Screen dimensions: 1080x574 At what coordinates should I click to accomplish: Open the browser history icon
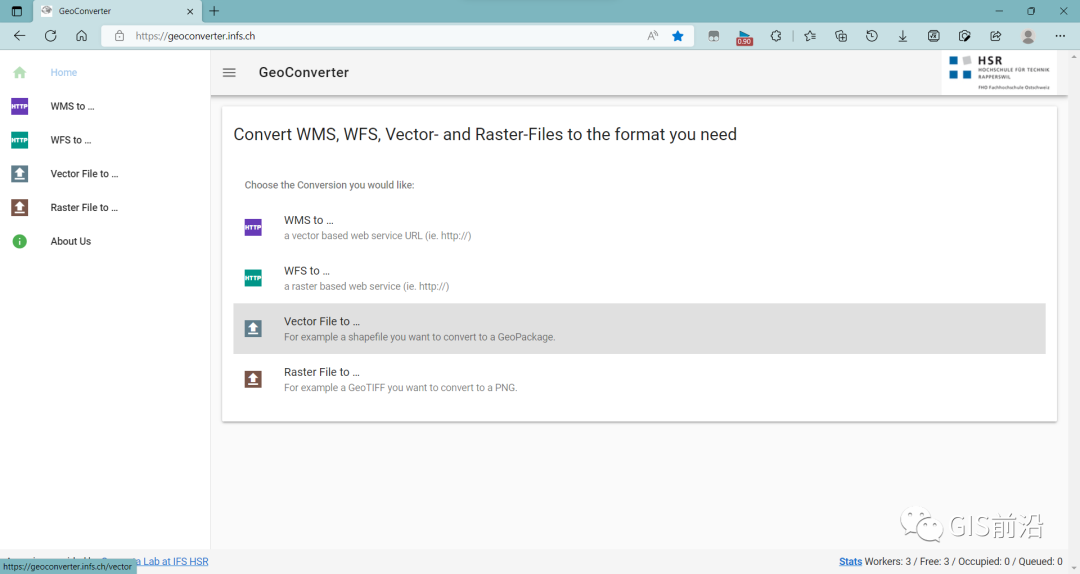pos(872,36)
